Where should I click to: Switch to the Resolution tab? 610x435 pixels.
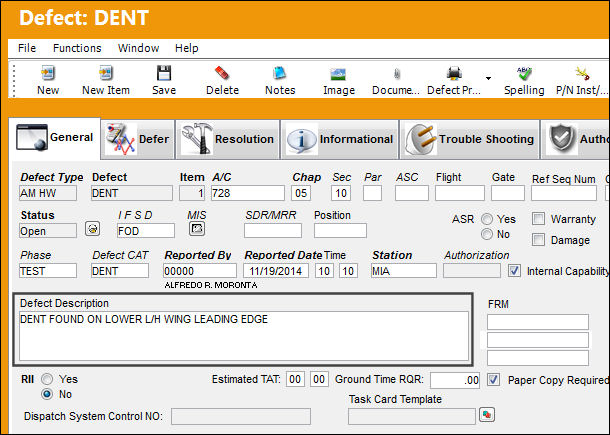pyautogui.click(x=228, y=139)
